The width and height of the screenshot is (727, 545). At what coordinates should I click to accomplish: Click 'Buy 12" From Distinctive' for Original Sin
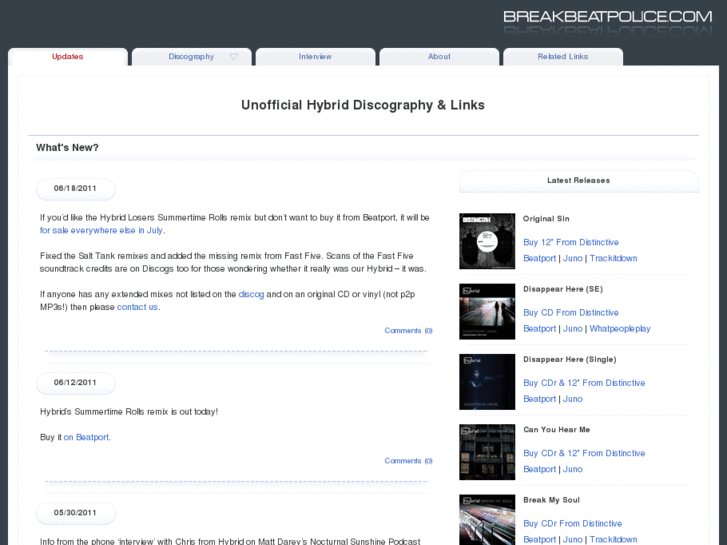[x=571, y=243]
